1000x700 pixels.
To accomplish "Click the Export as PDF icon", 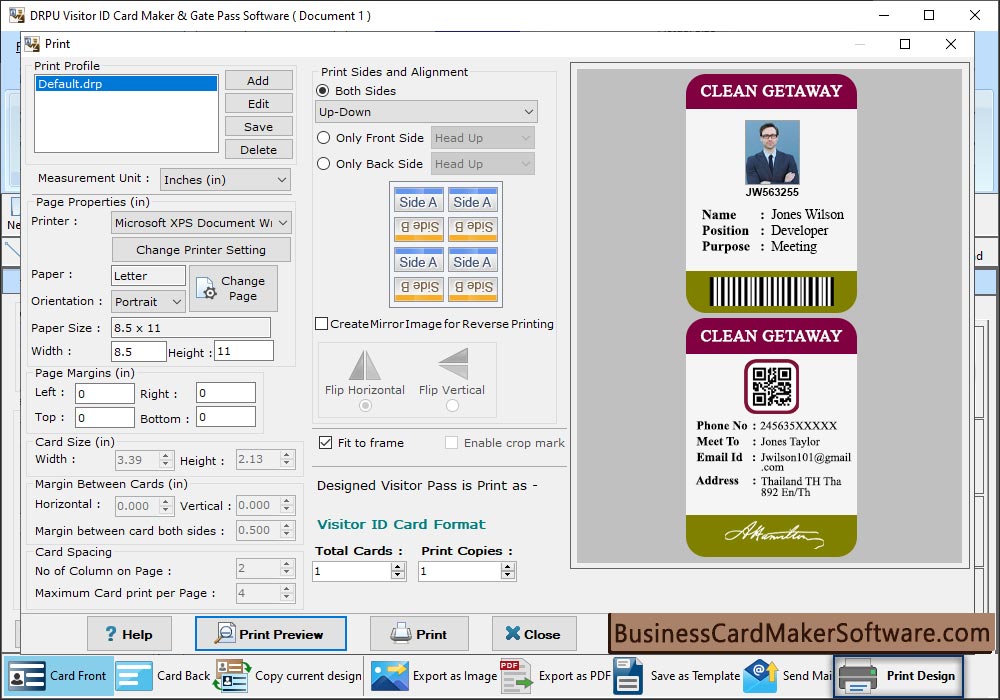I will tap(515, 676).
